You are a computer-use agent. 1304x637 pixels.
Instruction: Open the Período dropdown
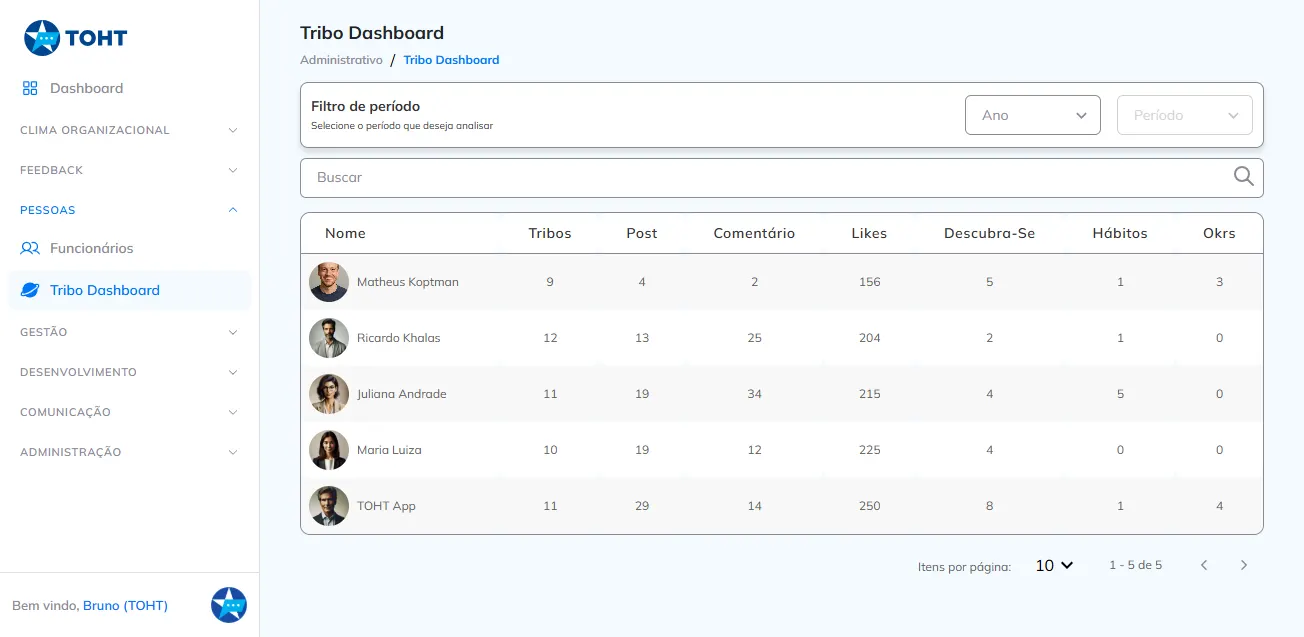pos(1184,115)
